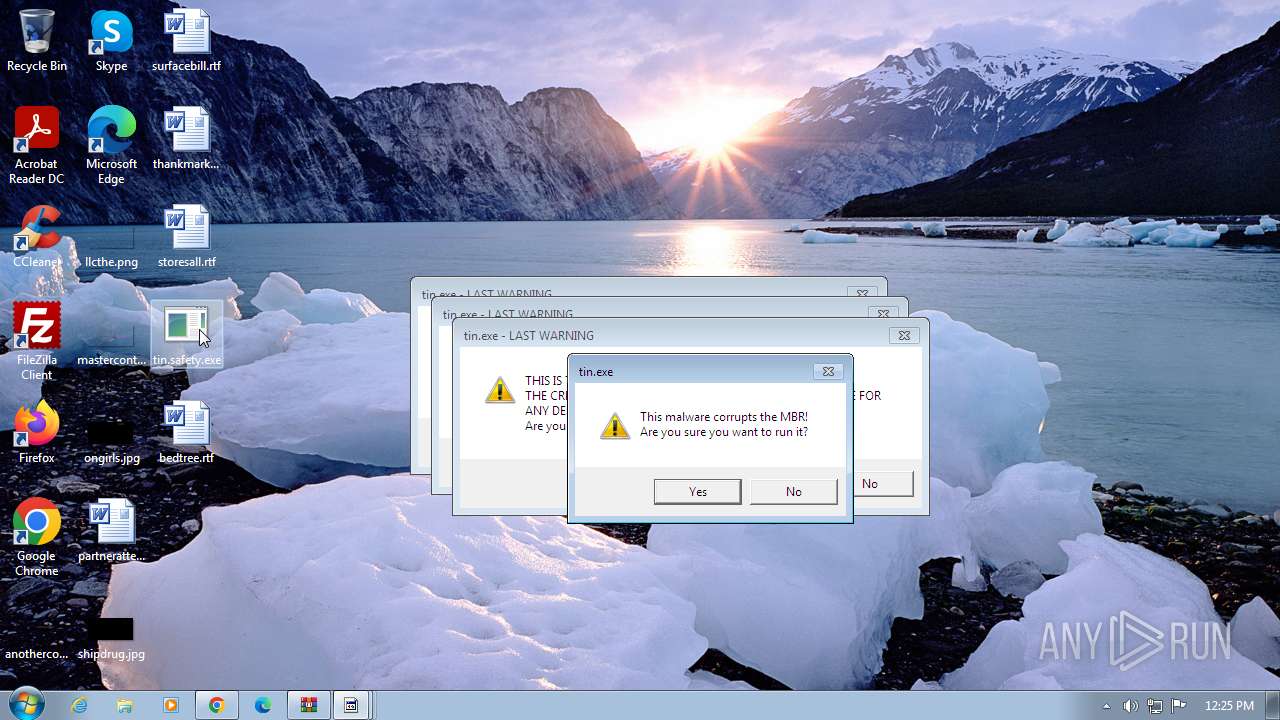Viewport: 1280px width, 720px height.
Task: Open Internet Explorer from taskbar
Action: 79,705
